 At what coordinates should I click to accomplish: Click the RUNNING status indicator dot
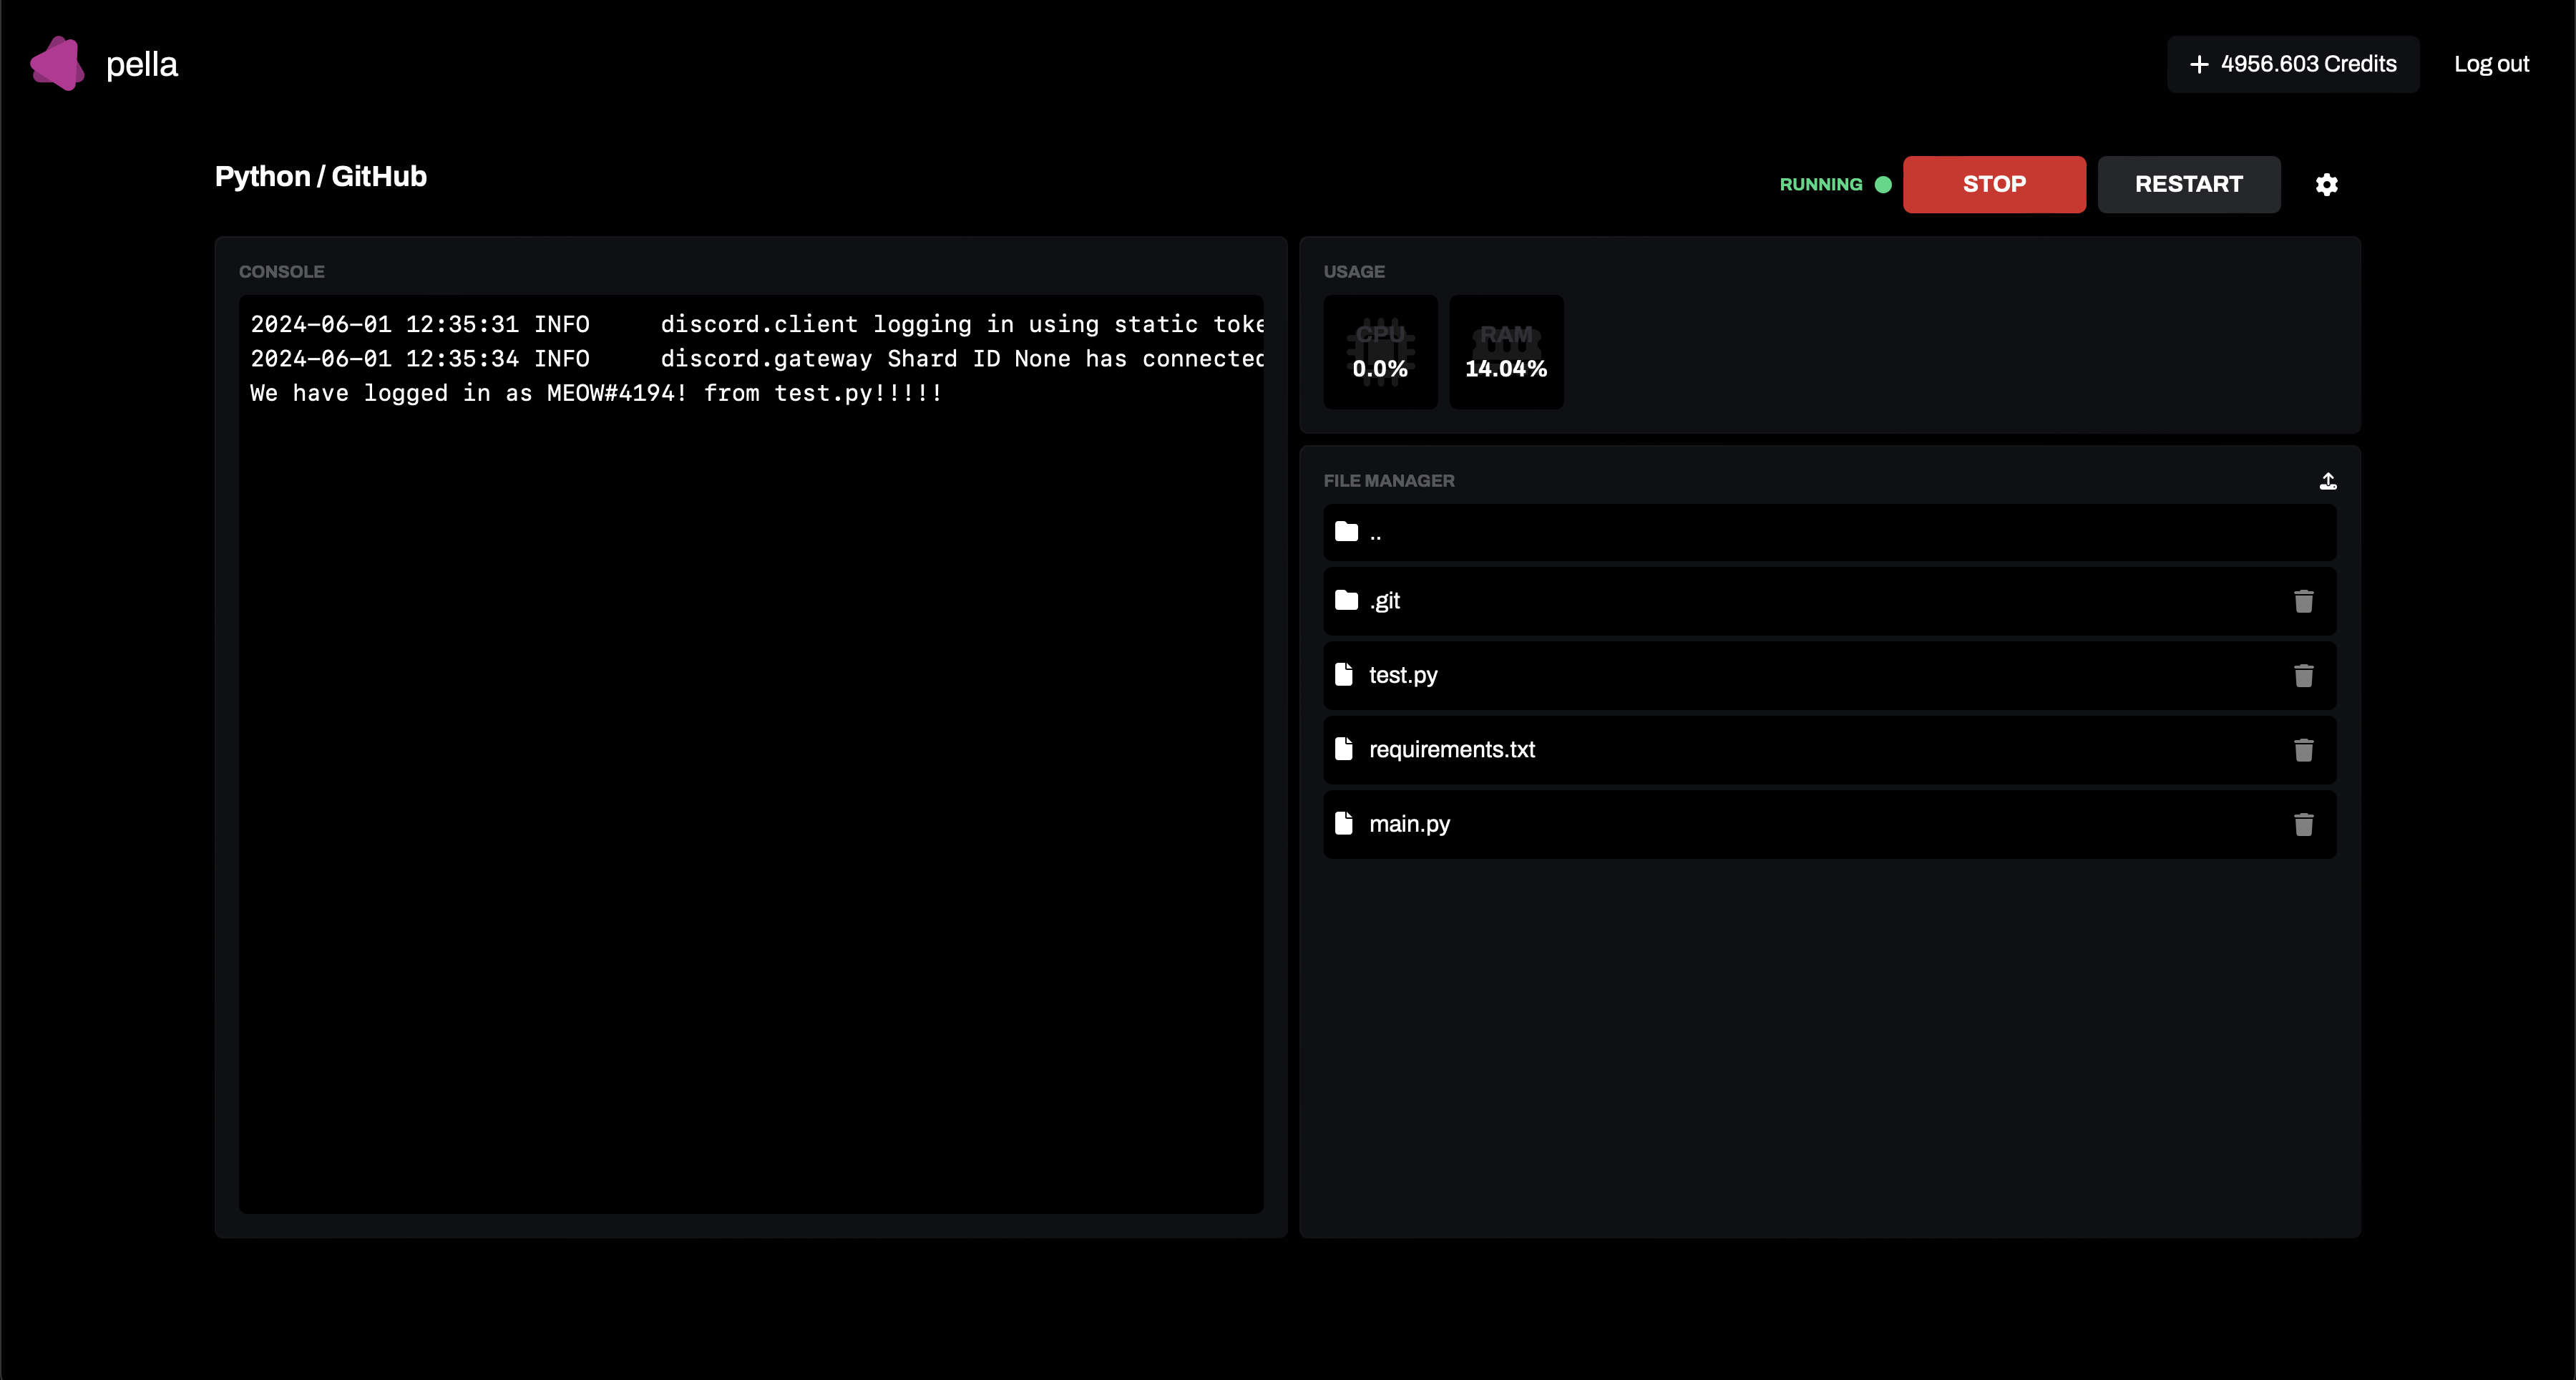tap(1884, 184)
